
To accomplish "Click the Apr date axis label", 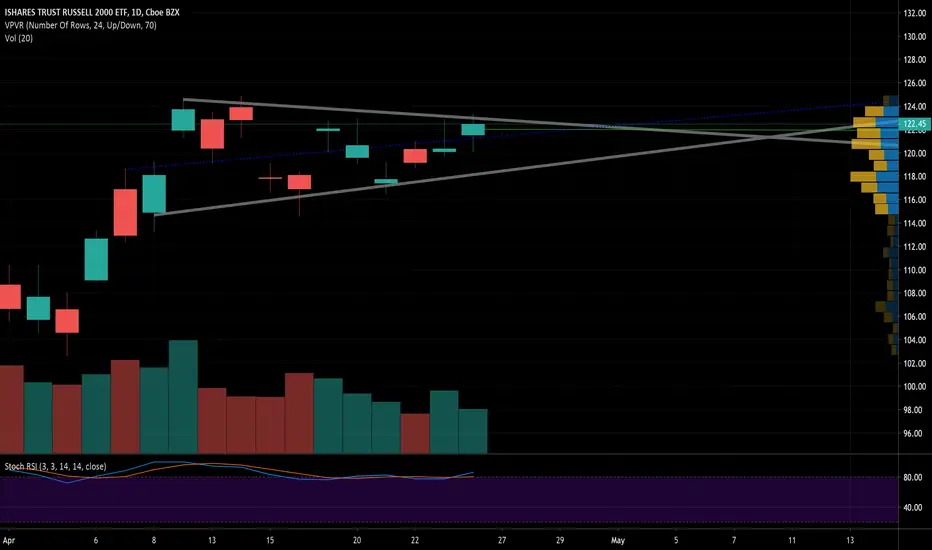I will (8, 540).
